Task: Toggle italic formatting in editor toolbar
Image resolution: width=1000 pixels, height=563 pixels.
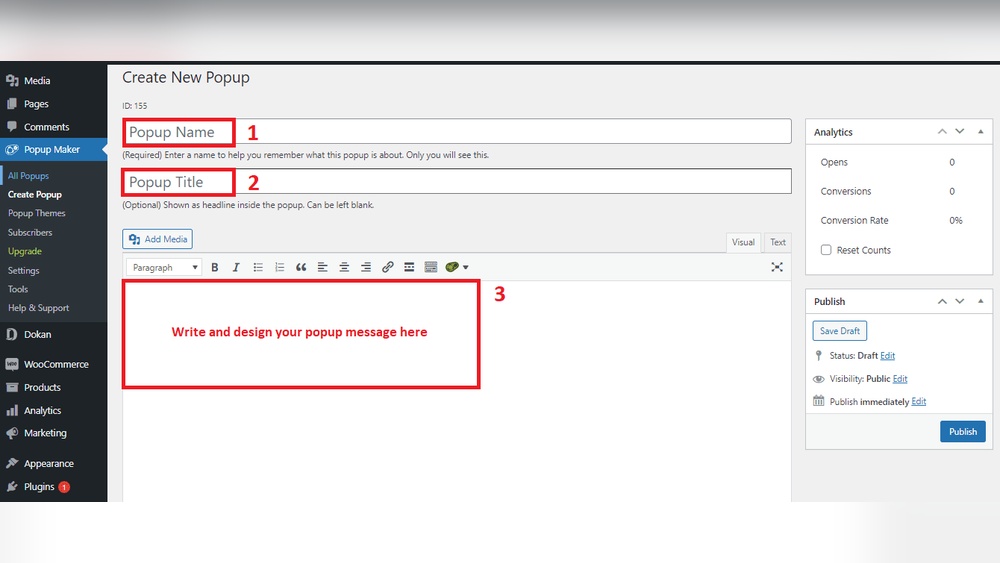Action: (236, 267)
